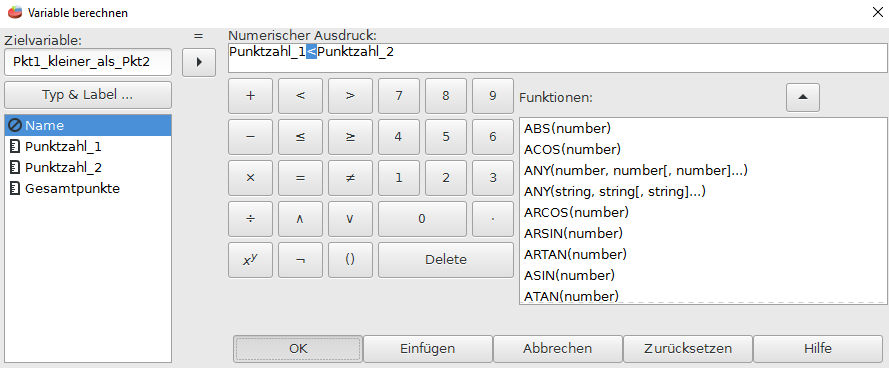
Task: Insert parentheses into the expression
Action: point(350,260)
